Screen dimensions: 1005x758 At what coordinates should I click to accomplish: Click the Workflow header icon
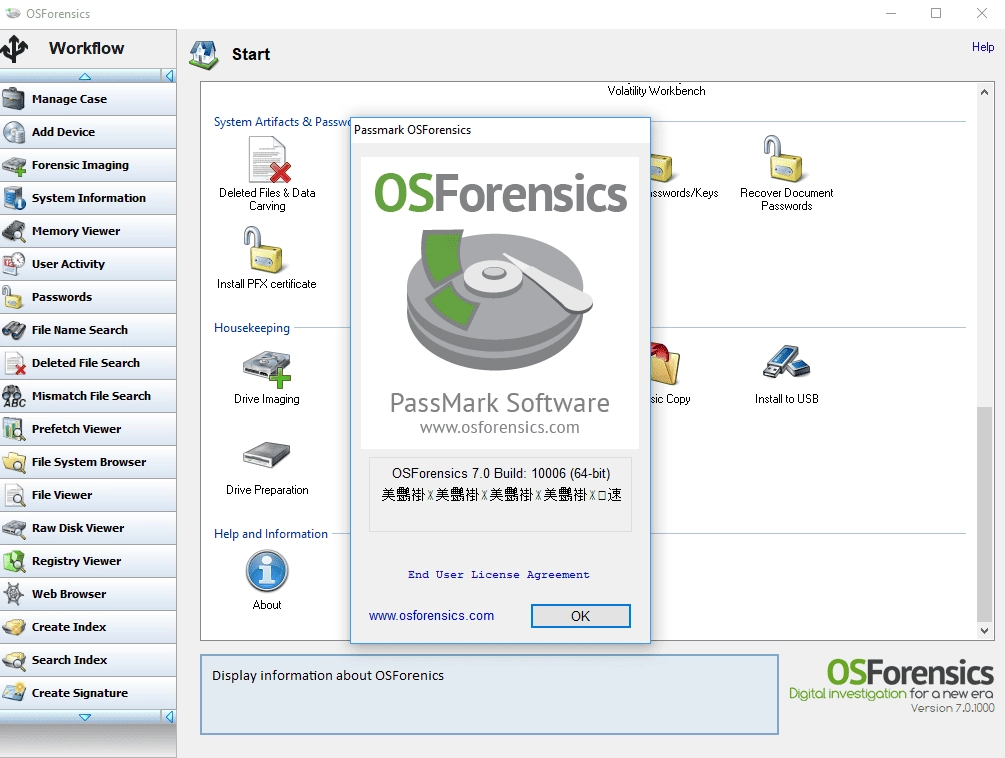tap(15, 49)
